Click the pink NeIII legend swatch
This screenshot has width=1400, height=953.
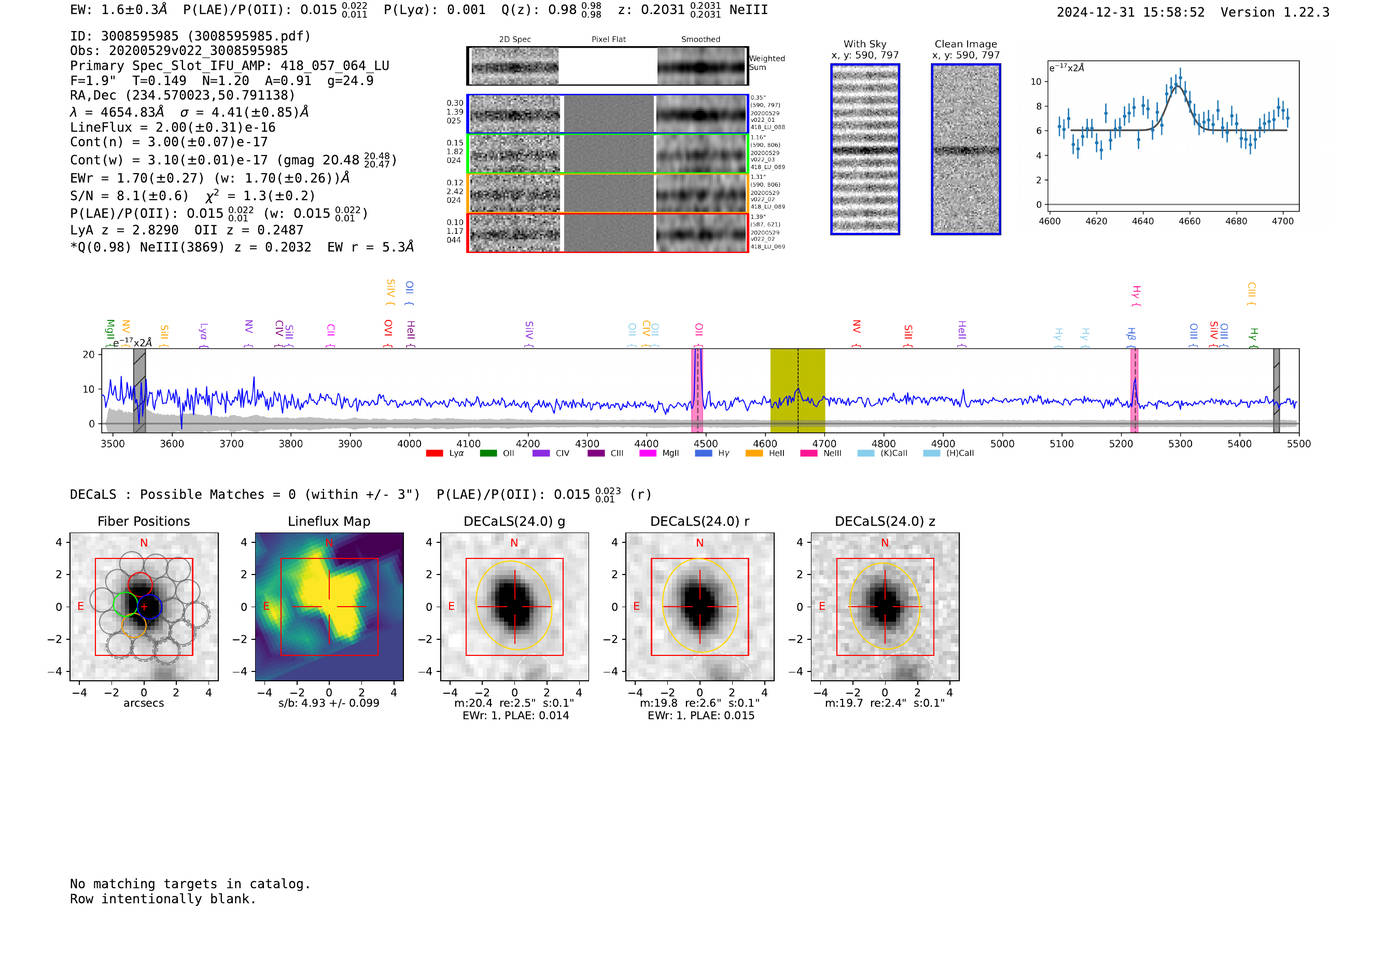click(x=808, y=453)
